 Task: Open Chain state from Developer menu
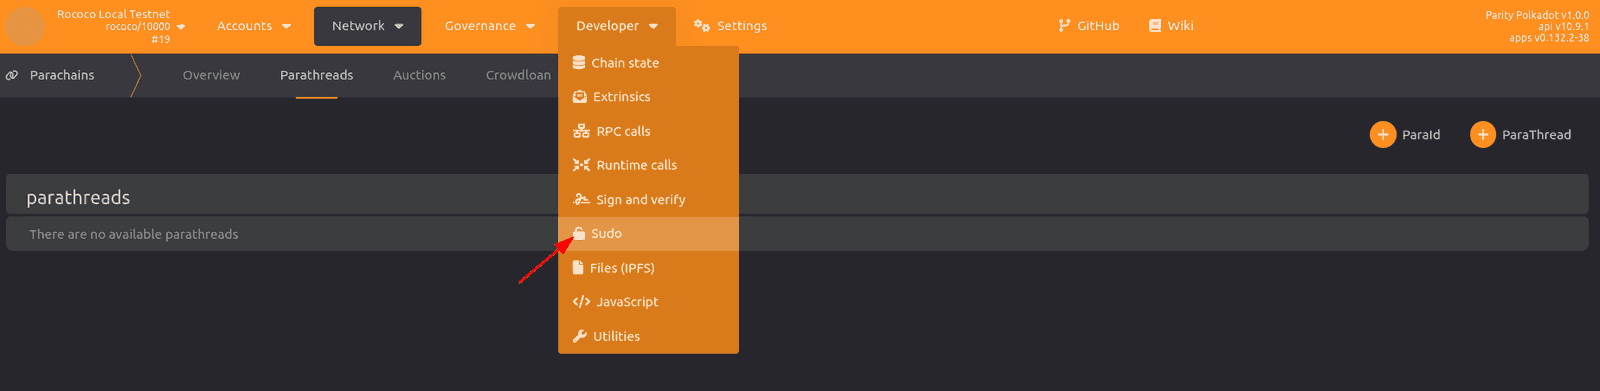pos(648,63)
